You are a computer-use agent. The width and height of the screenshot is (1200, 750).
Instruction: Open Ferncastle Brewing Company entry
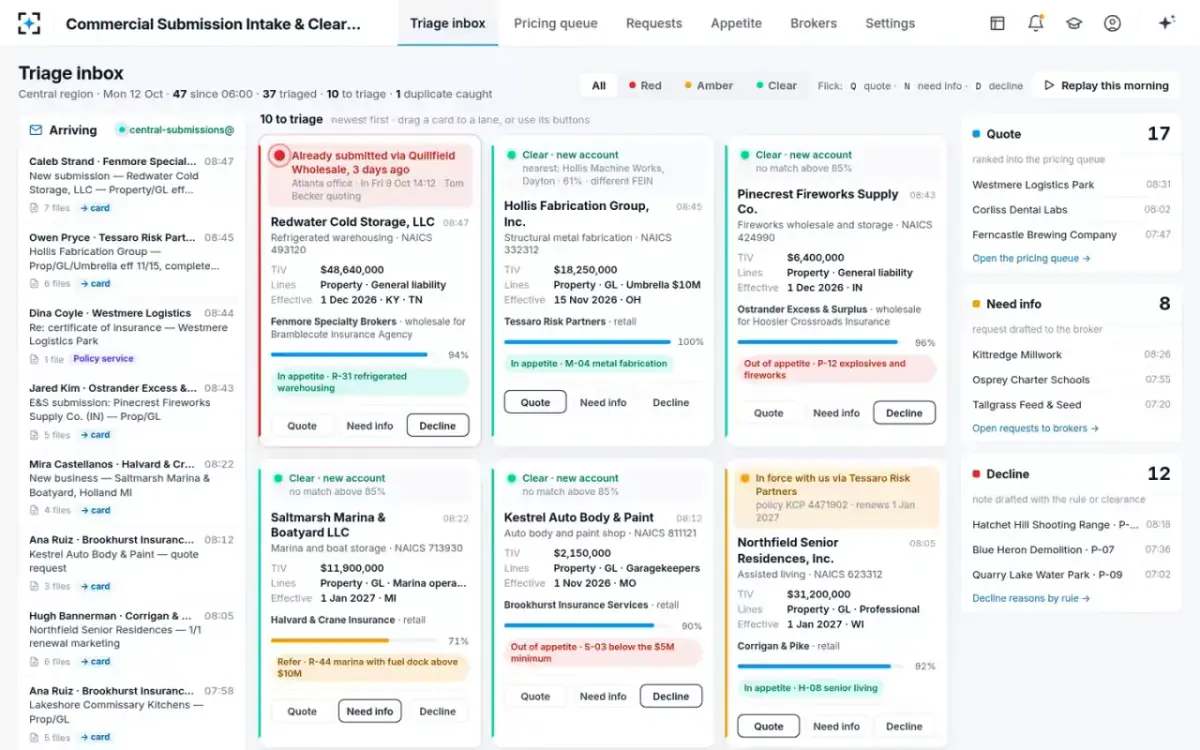[1071, 235]
